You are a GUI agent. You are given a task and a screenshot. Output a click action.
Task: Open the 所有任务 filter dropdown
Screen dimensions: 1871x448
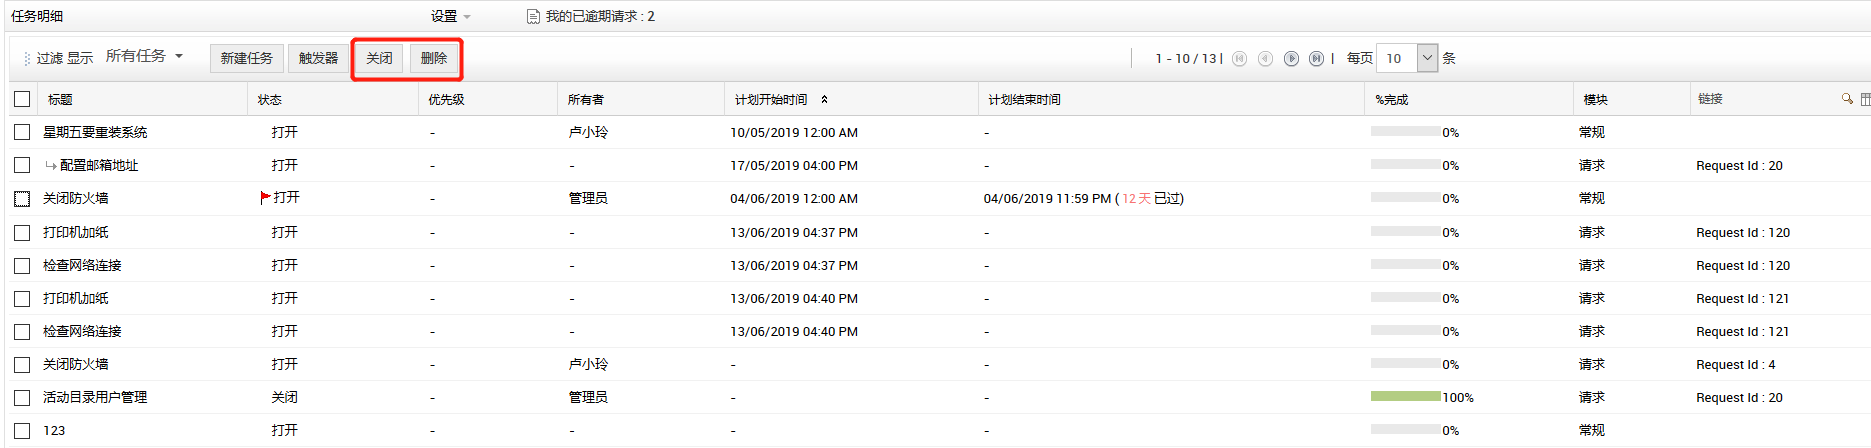pyautogui.click(x=144, y=57)
